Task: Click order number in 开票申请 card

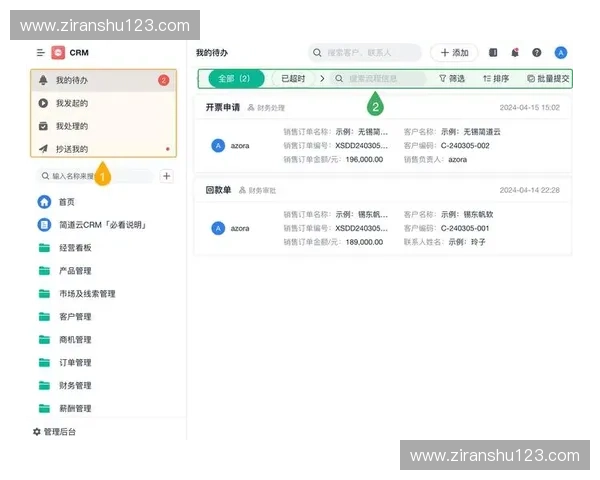Action: coord(362,146)
